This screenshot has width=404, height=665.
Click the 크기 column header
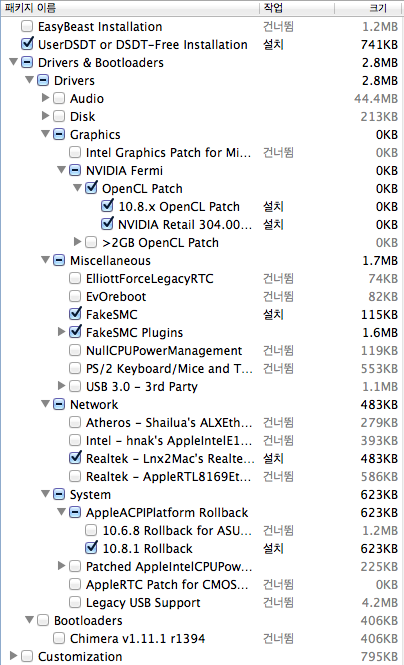click(x=369, y=8)
